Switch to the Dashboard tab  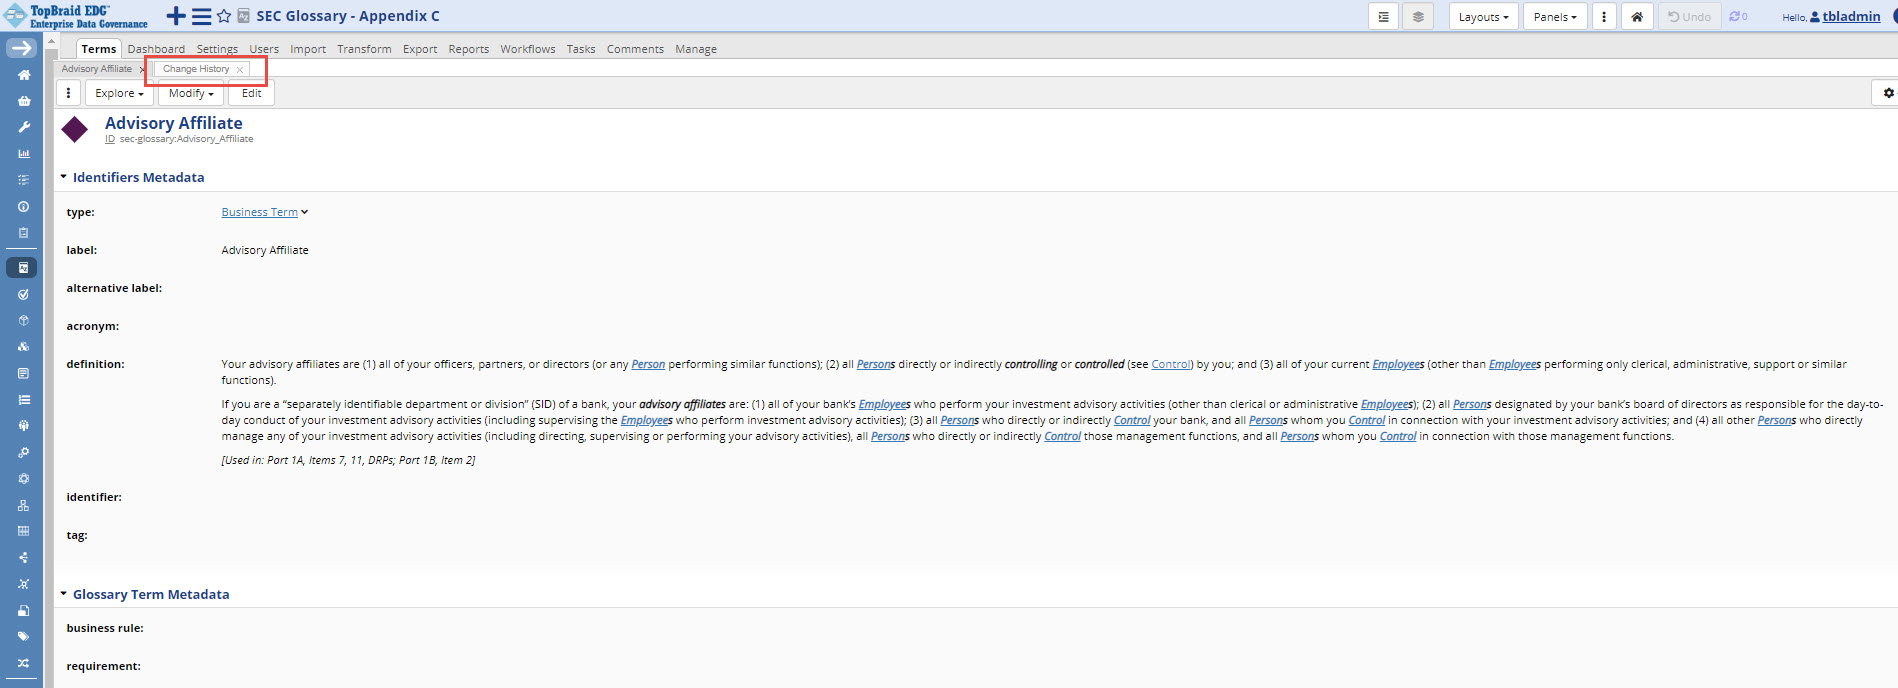tap(156, 49)
